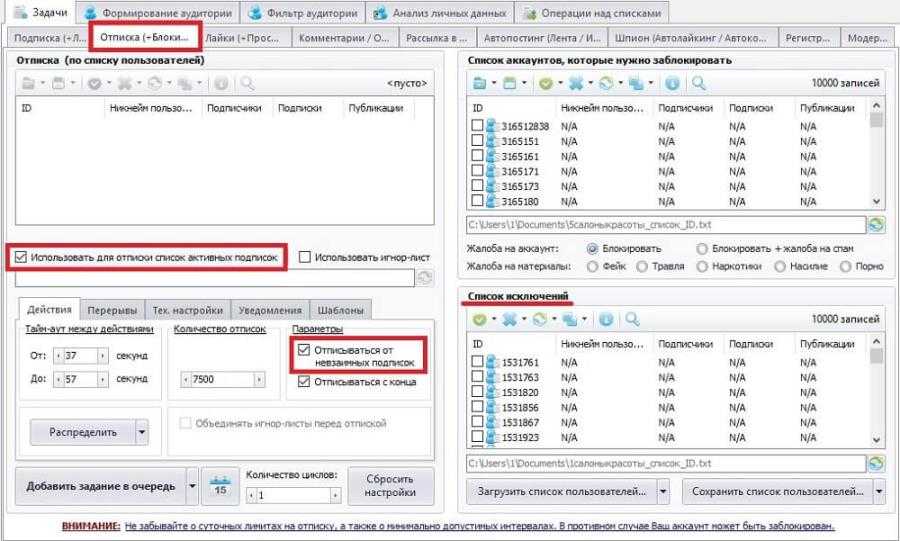
Task: Switch to the Фильтр аудитории tab
Action: tap(304, 13)
